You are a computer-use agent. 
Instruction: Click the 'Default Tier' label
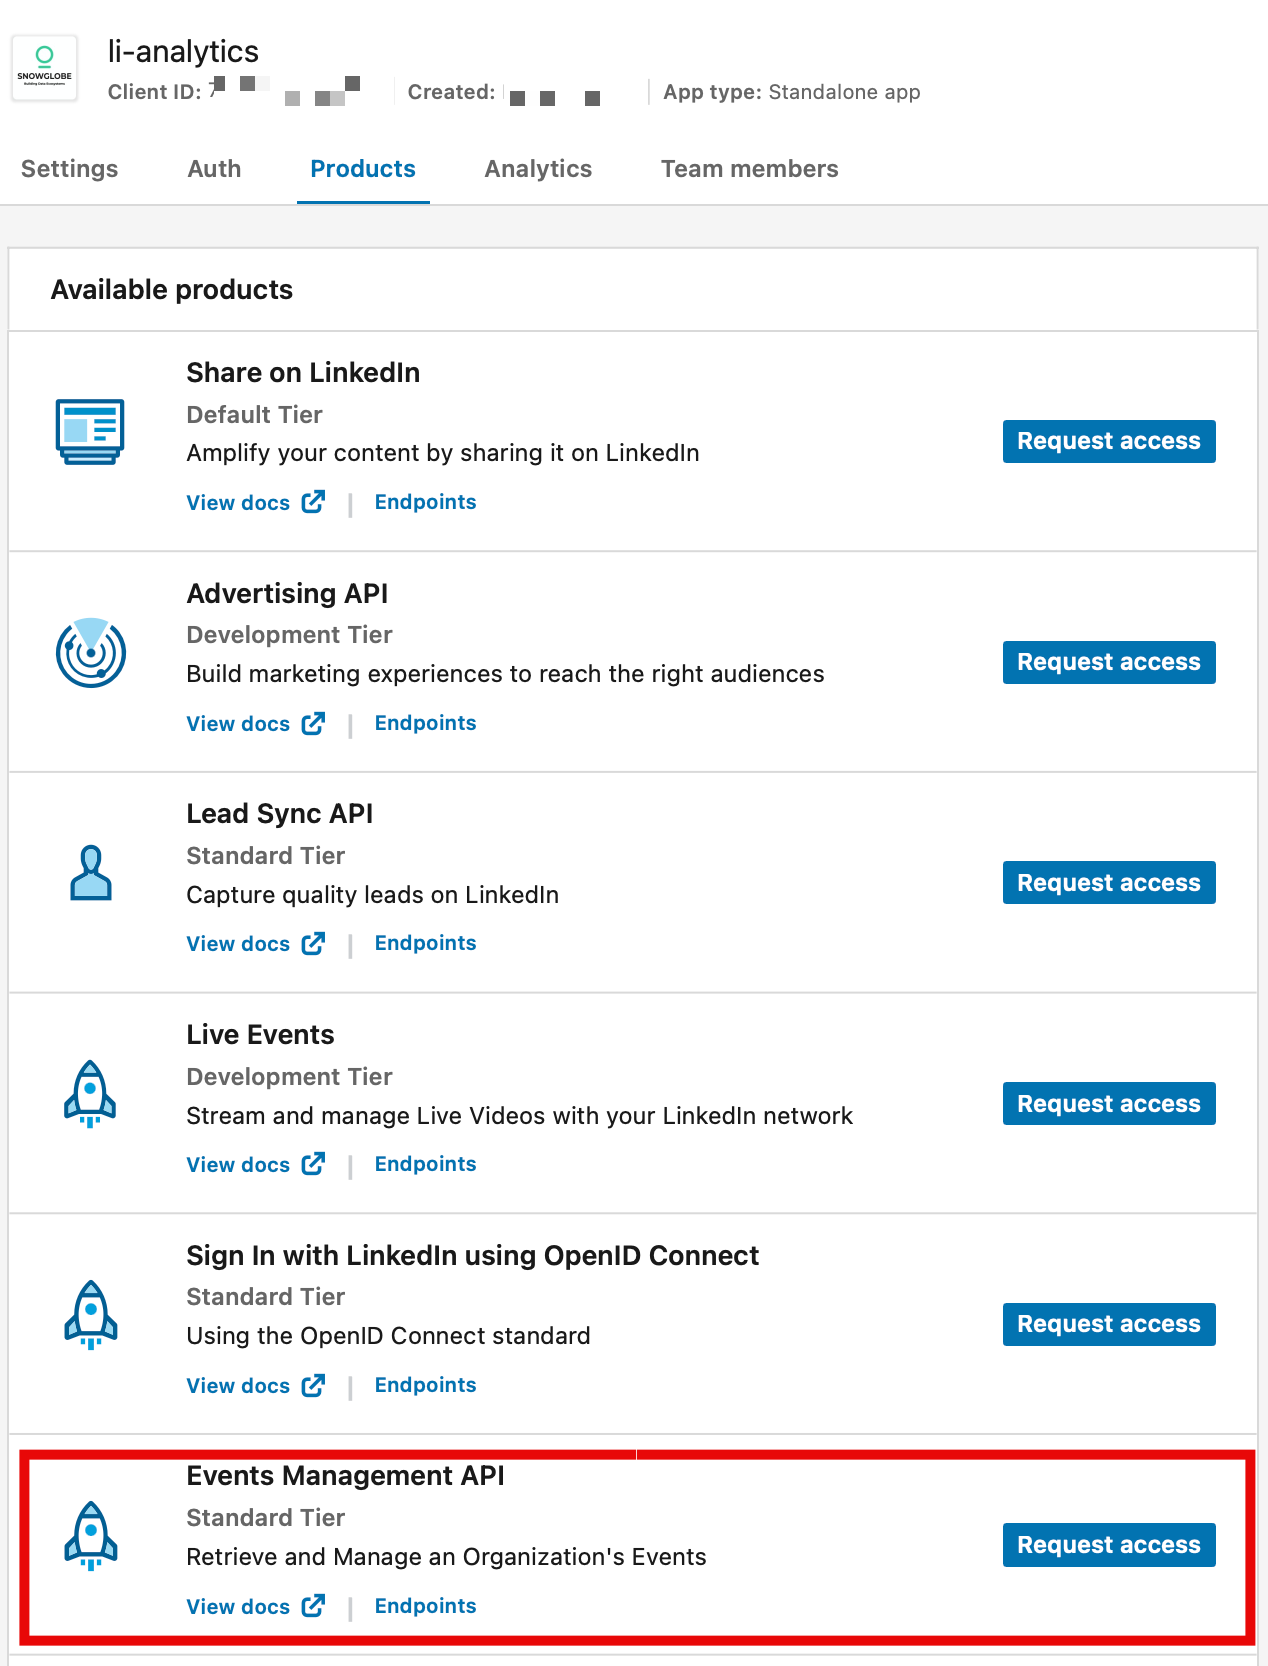click(x=254, y=415)
